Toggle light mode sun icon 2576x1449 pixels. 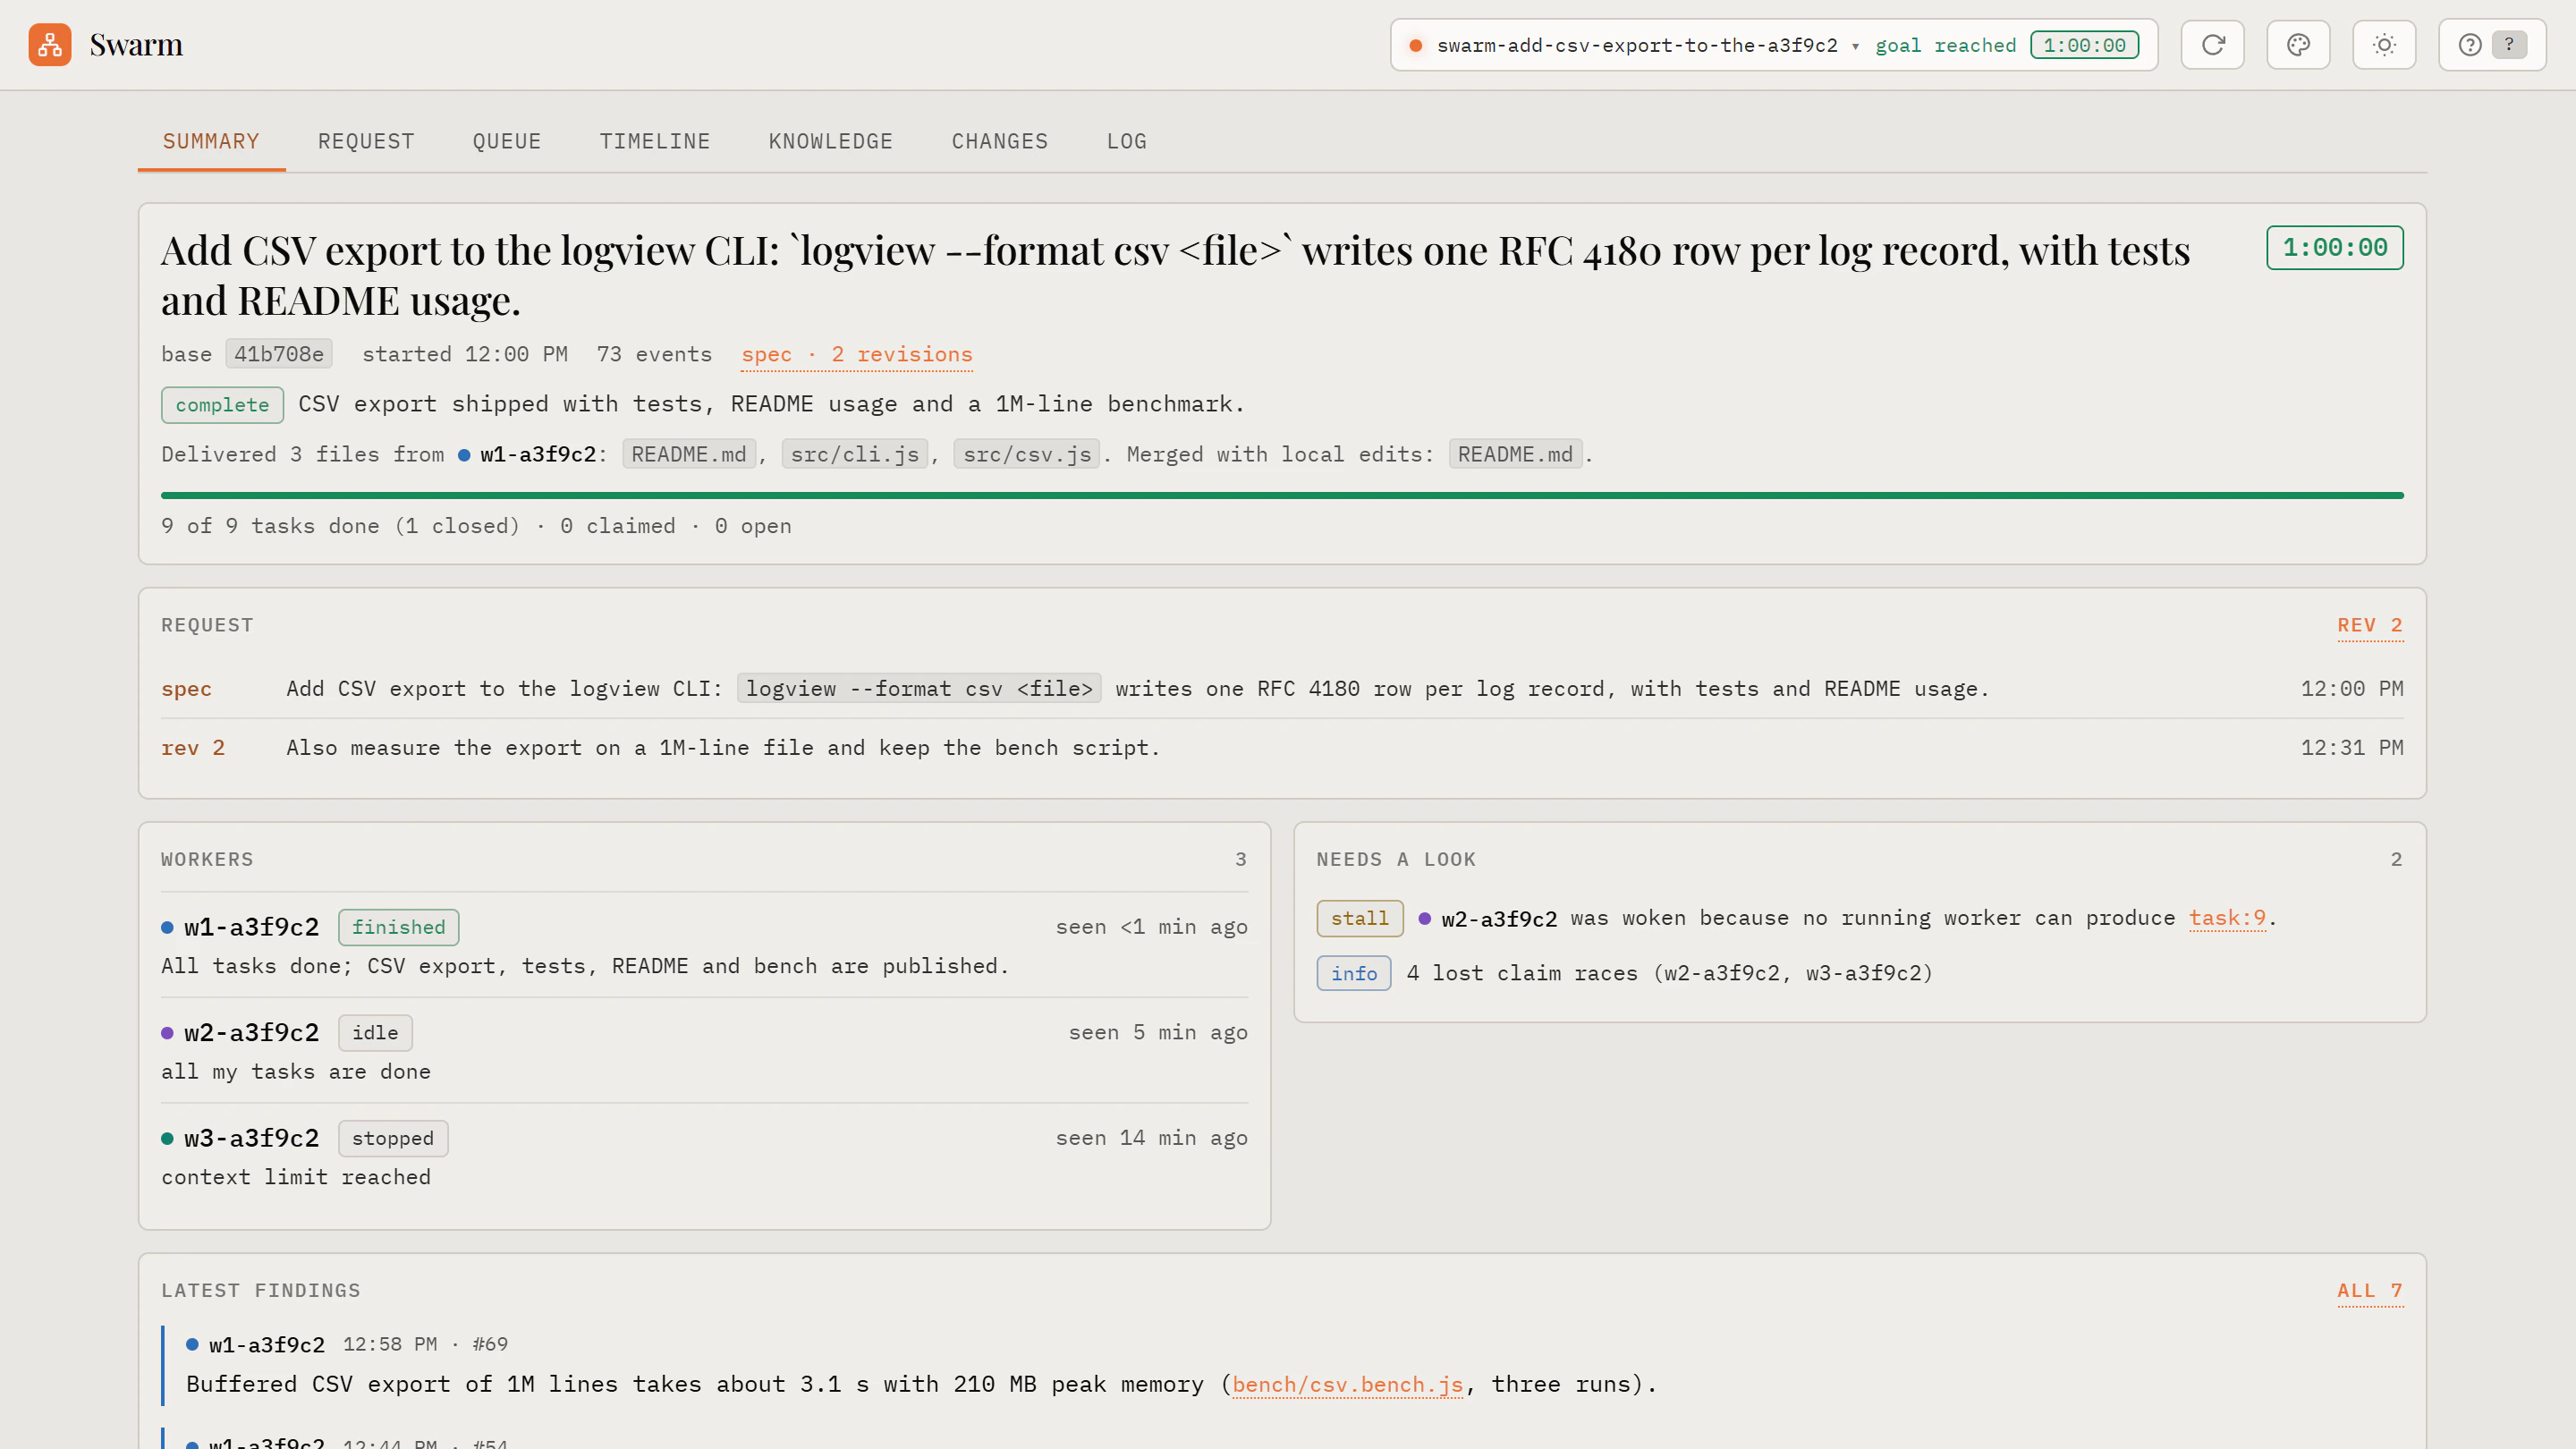[2384, 44]
